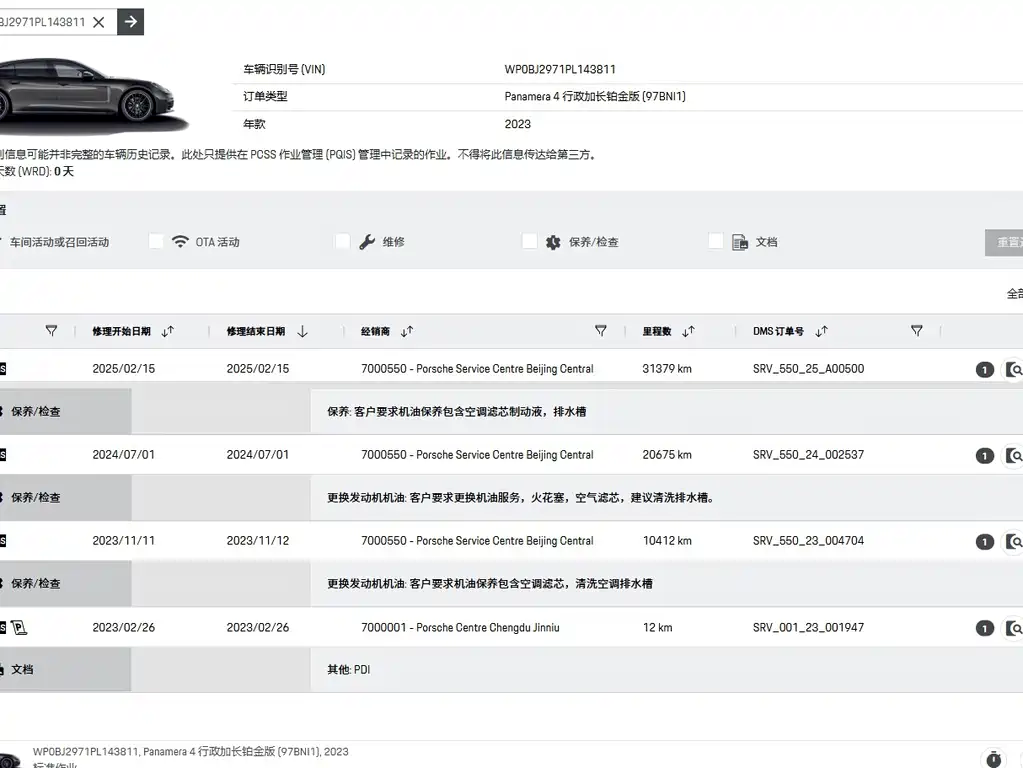1023x768 pixels.
Task: Click order number SRV_550_23_004704
Action: click(x=808, y=541)
